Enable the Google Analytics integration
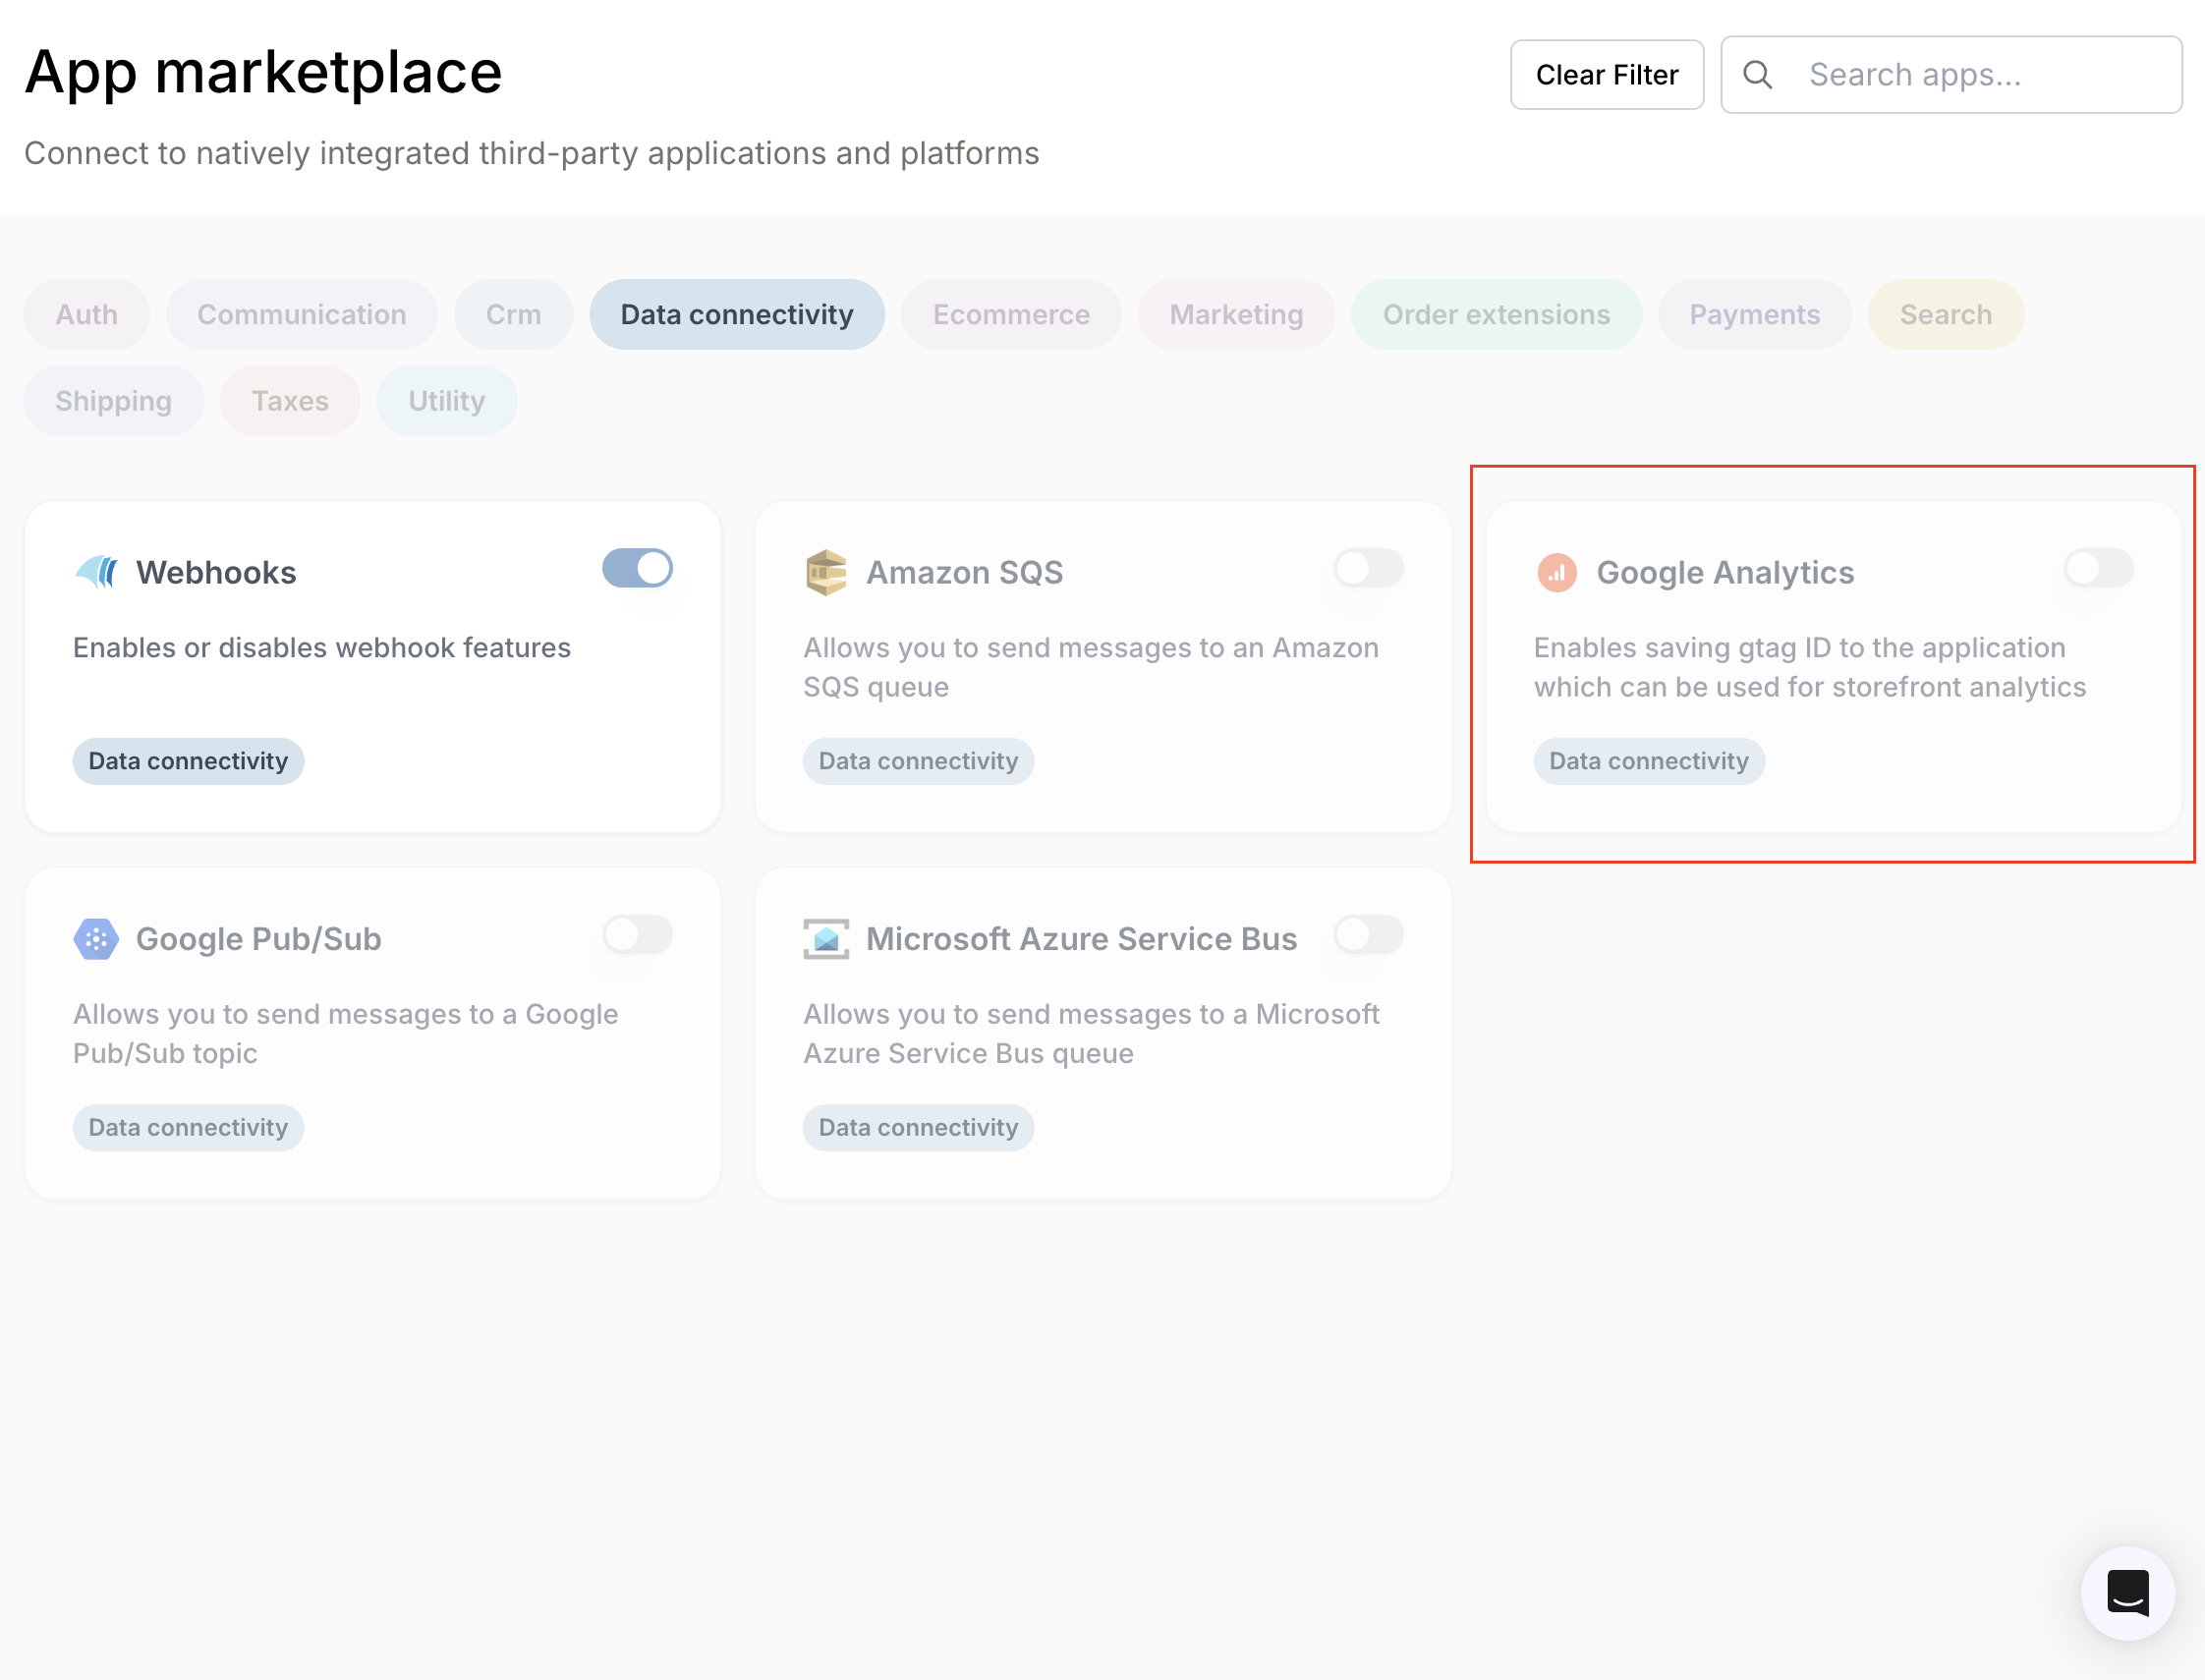 tap(2097, 567)
